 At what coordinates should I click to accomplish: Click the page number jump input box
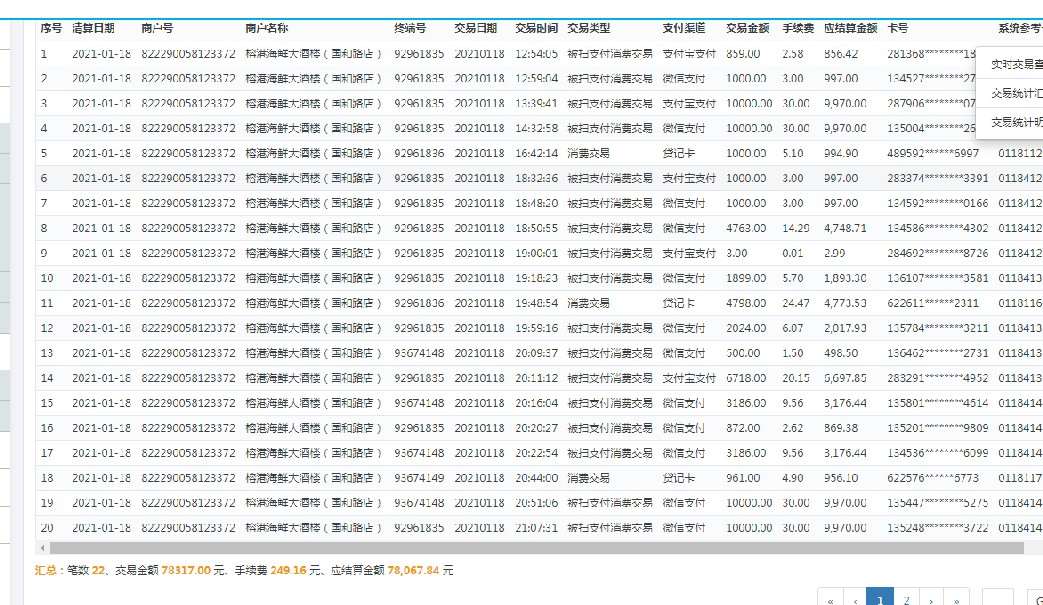click(998, 599)
